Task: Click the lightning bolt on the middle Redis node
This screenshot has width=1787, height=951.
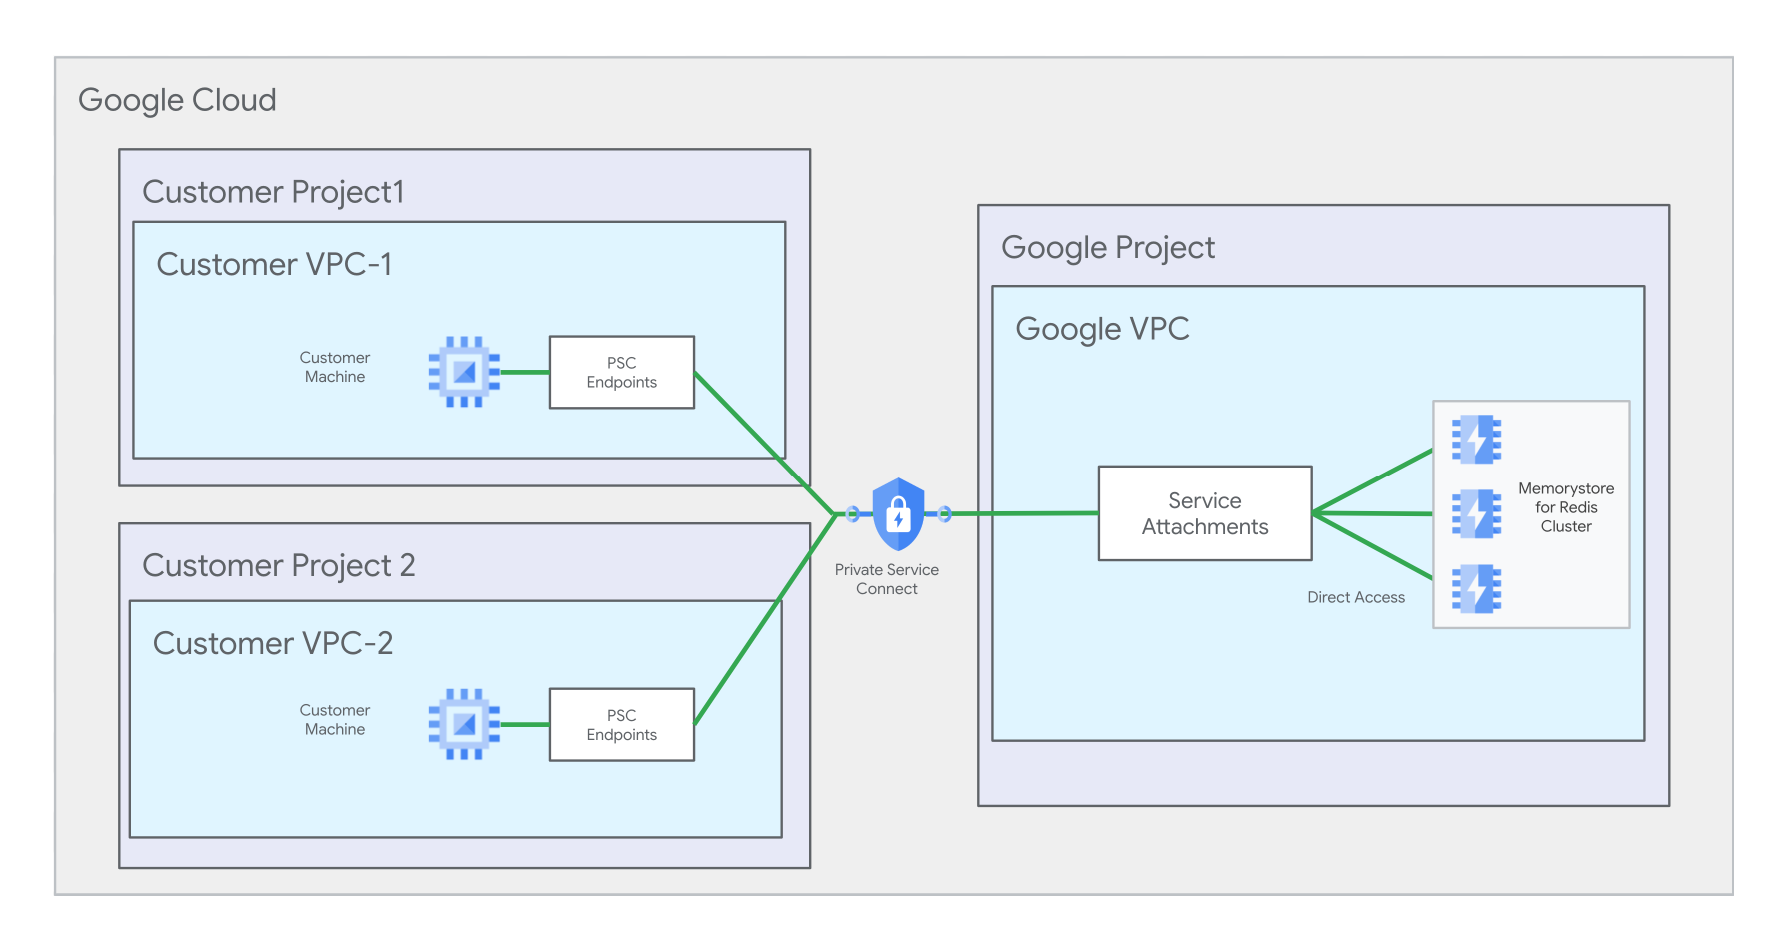Action: click(x=1476, y=514)
